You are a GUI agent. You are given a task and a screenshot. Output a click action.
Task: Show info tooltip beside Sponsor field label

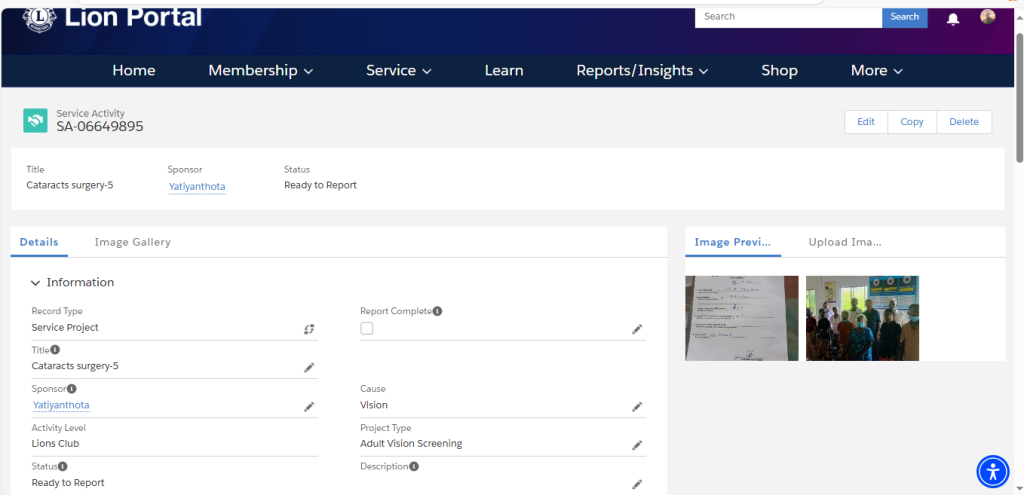(x=72, y=389)
